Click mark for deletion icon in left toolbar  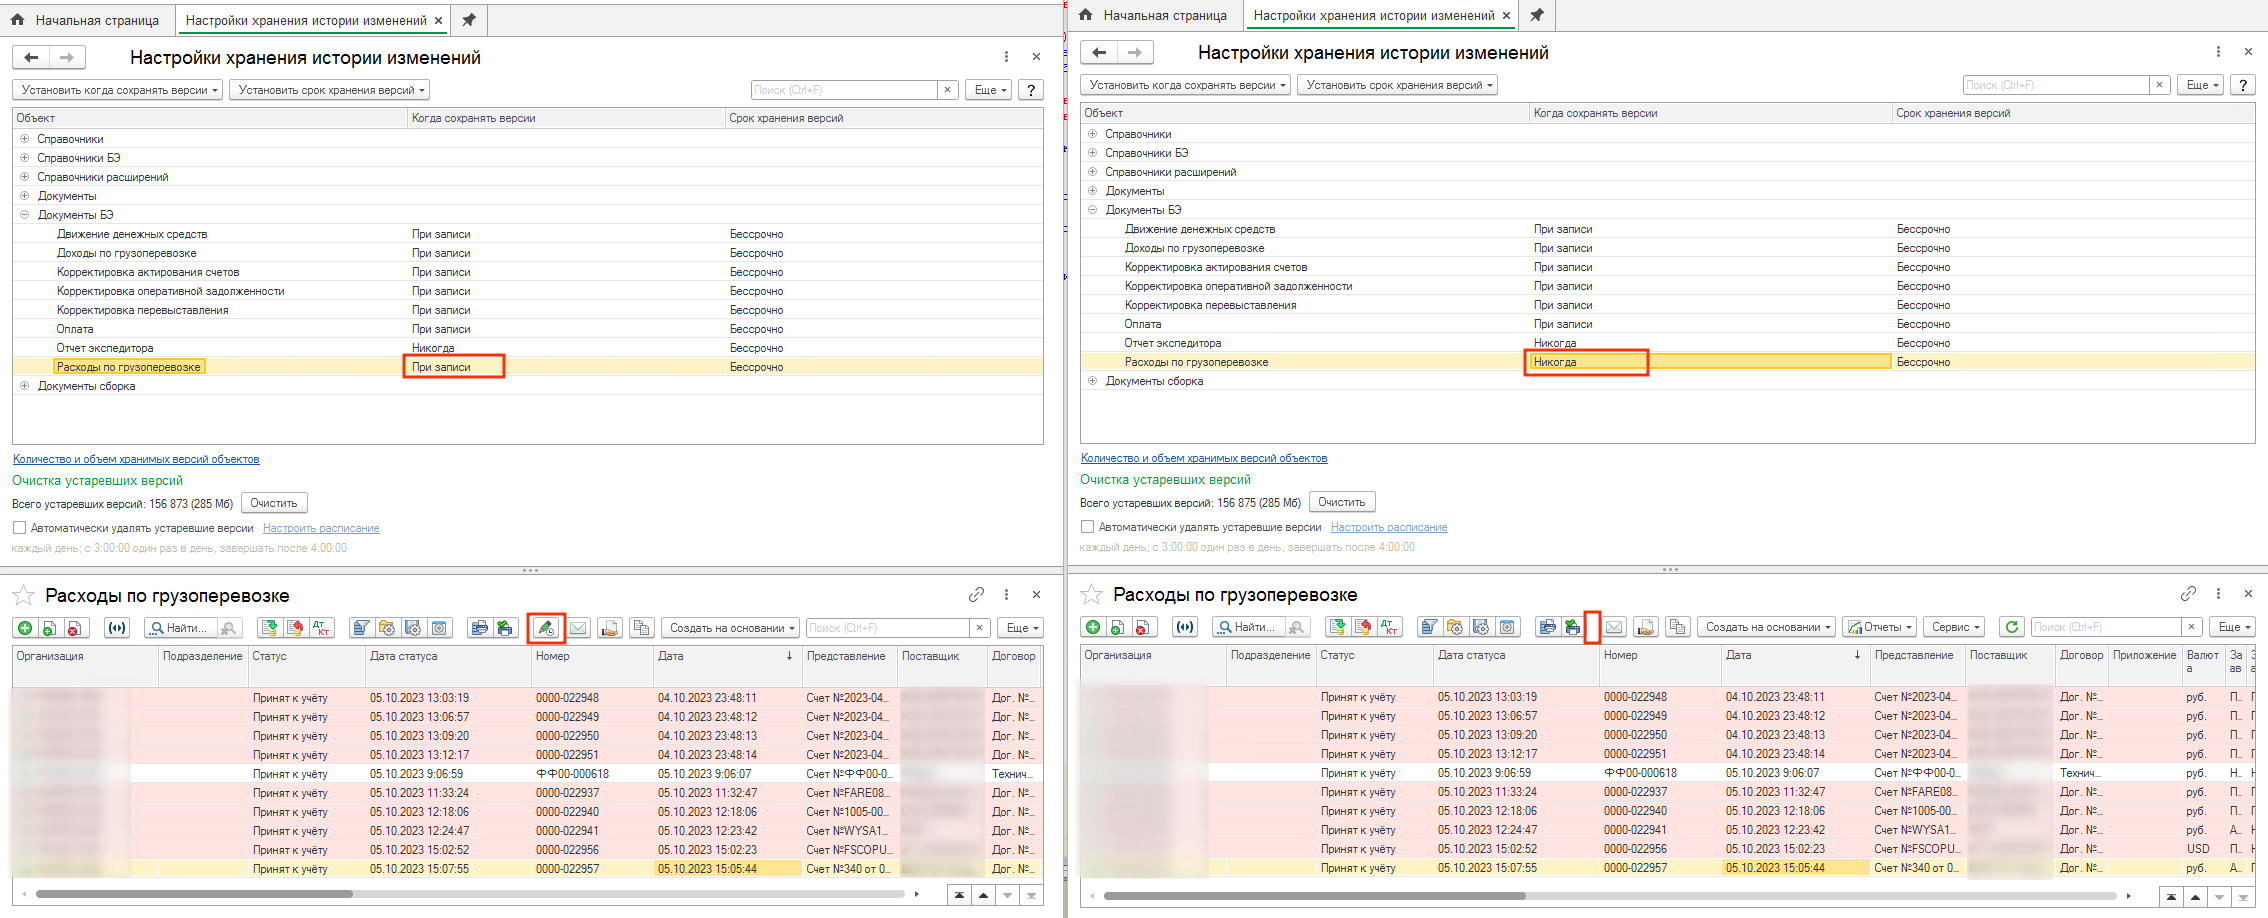tap(74, 628)
